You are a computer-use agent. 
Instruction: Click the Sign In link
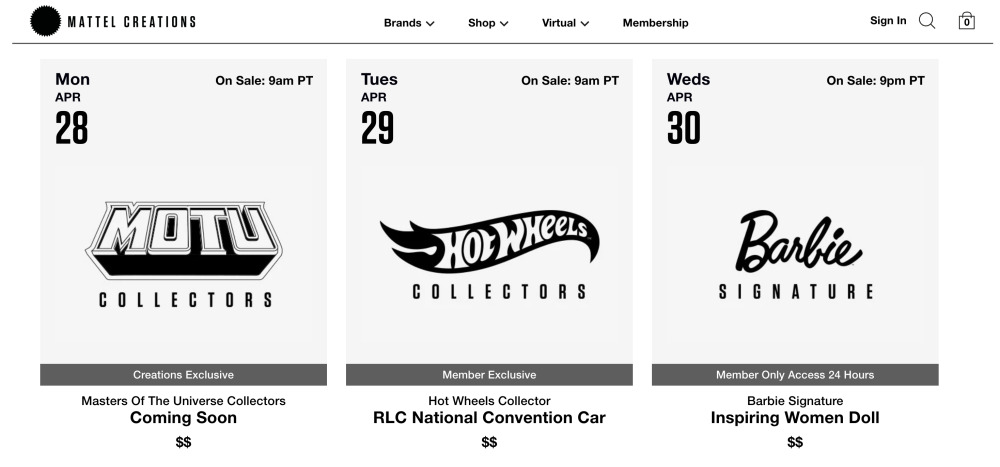tap(888, 20)
